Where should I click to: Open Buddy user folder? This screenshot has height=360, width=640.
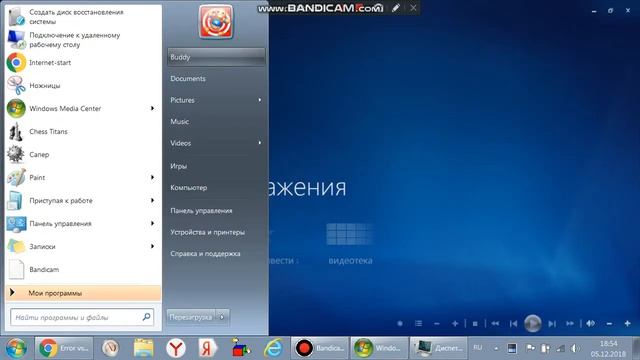click(x=216, y=57)
